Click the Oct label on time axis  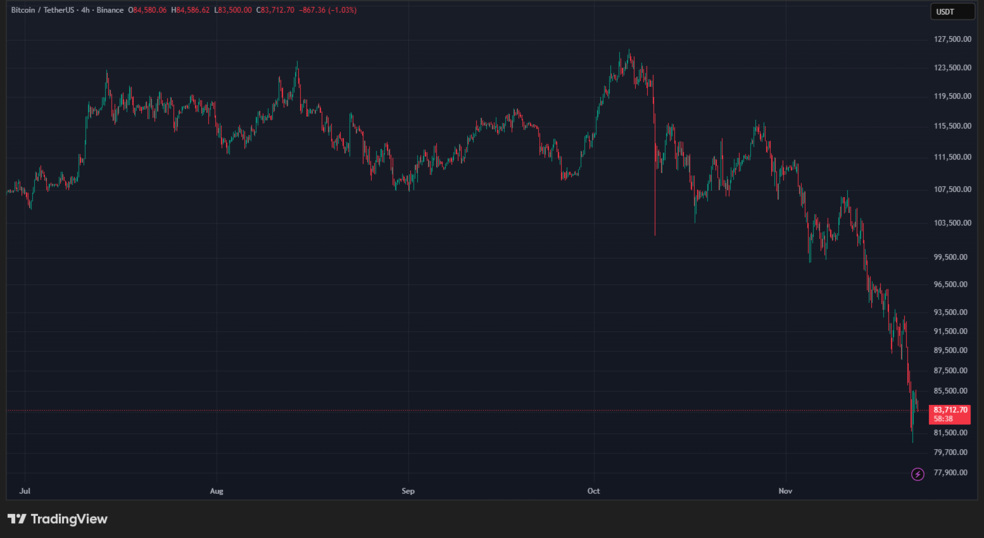[593, 491]
